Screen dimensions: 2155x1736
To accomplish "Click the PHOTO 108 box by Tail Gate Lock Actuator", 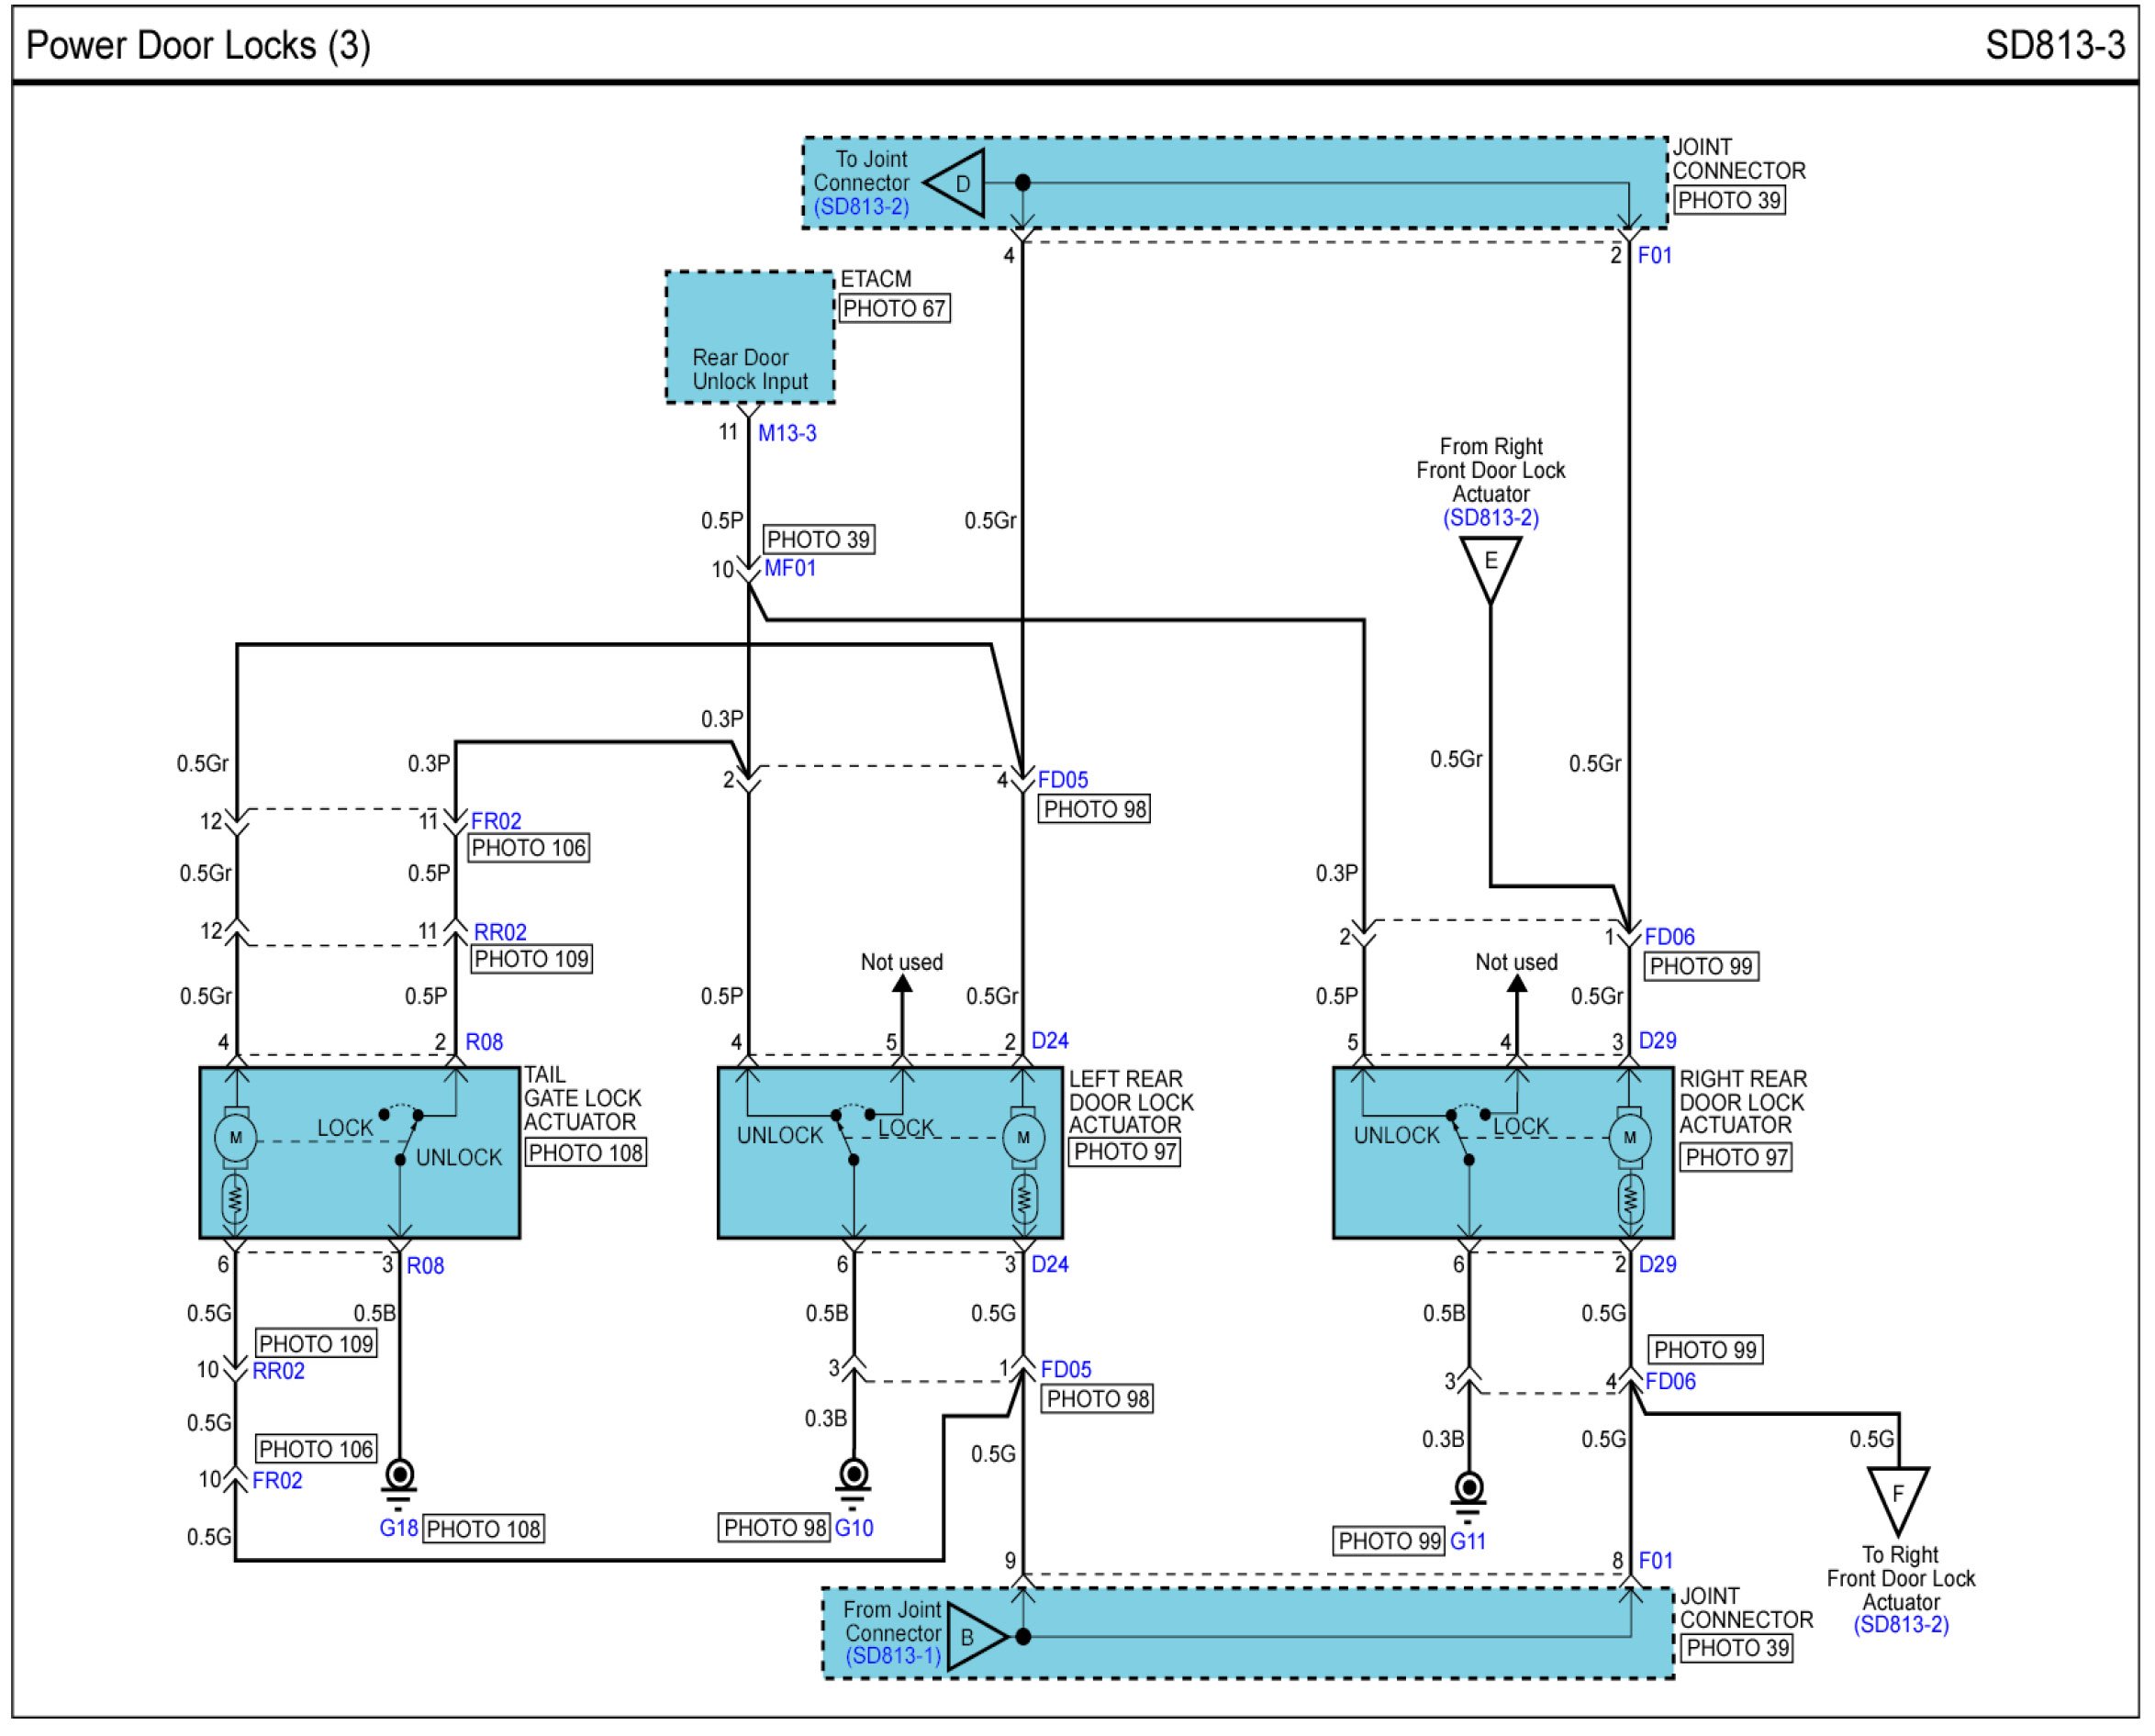I will click(585, 1153).
